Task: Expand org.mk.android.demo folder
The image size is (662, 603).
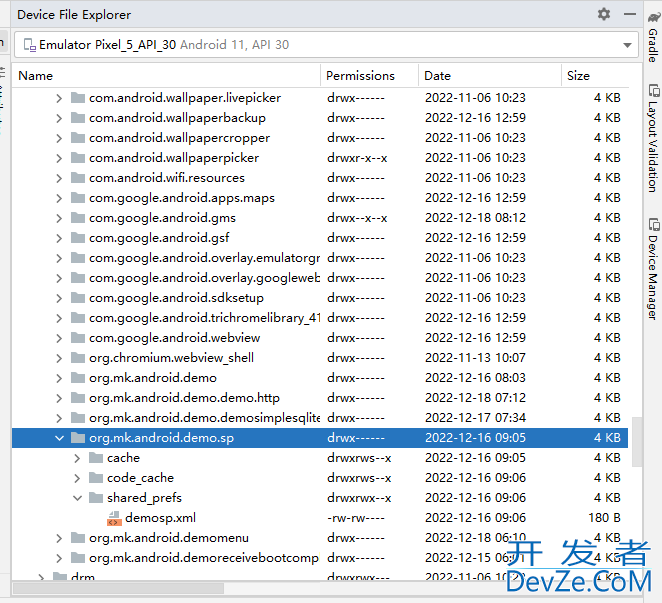Action: click(x=59, y=378)
